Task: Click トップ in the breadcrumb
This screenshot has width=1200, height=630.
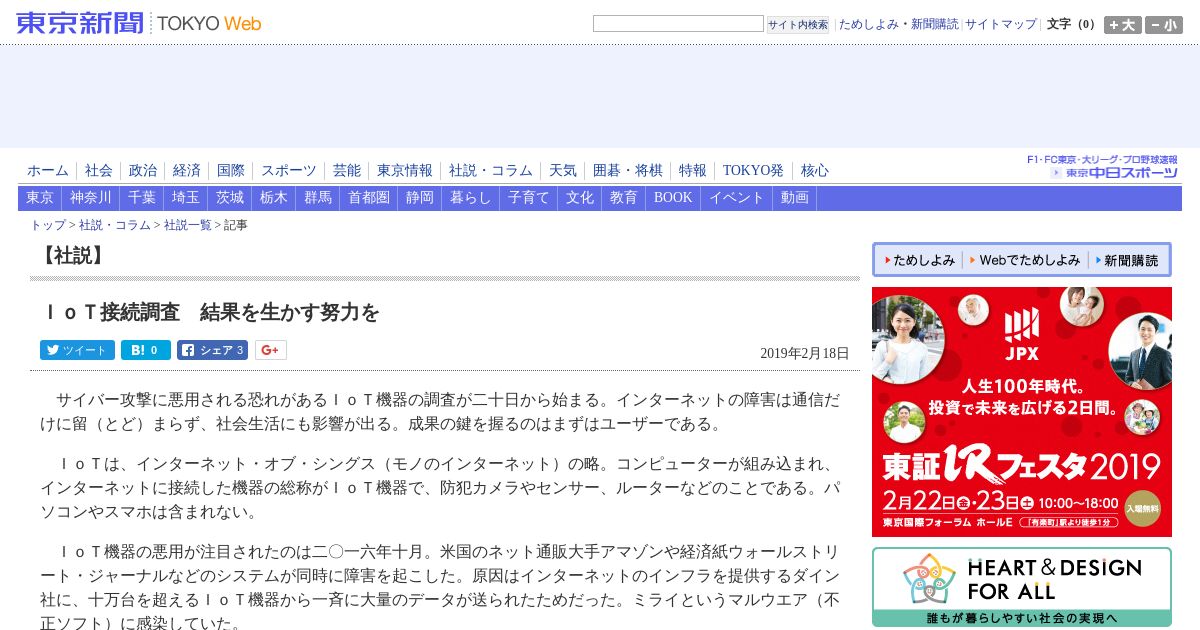Action: pyautogui.click(x=48, y=225)
